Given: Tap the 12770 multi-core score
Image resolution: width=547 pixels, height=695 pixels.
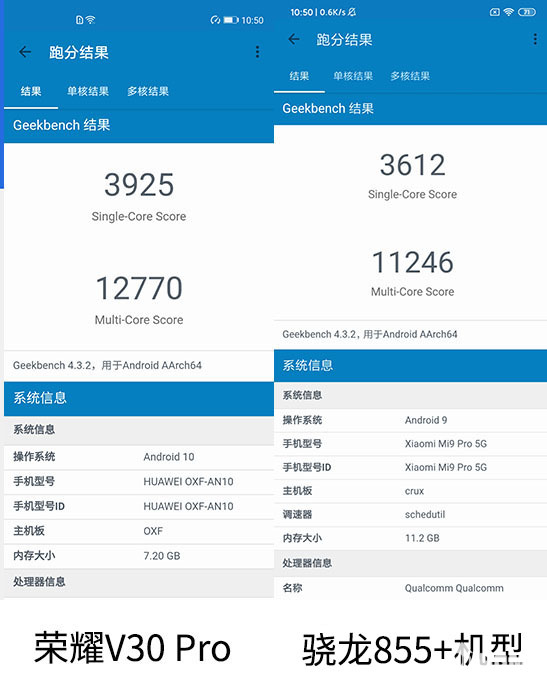Looking at the screenshot, I should tap(139, 288).
